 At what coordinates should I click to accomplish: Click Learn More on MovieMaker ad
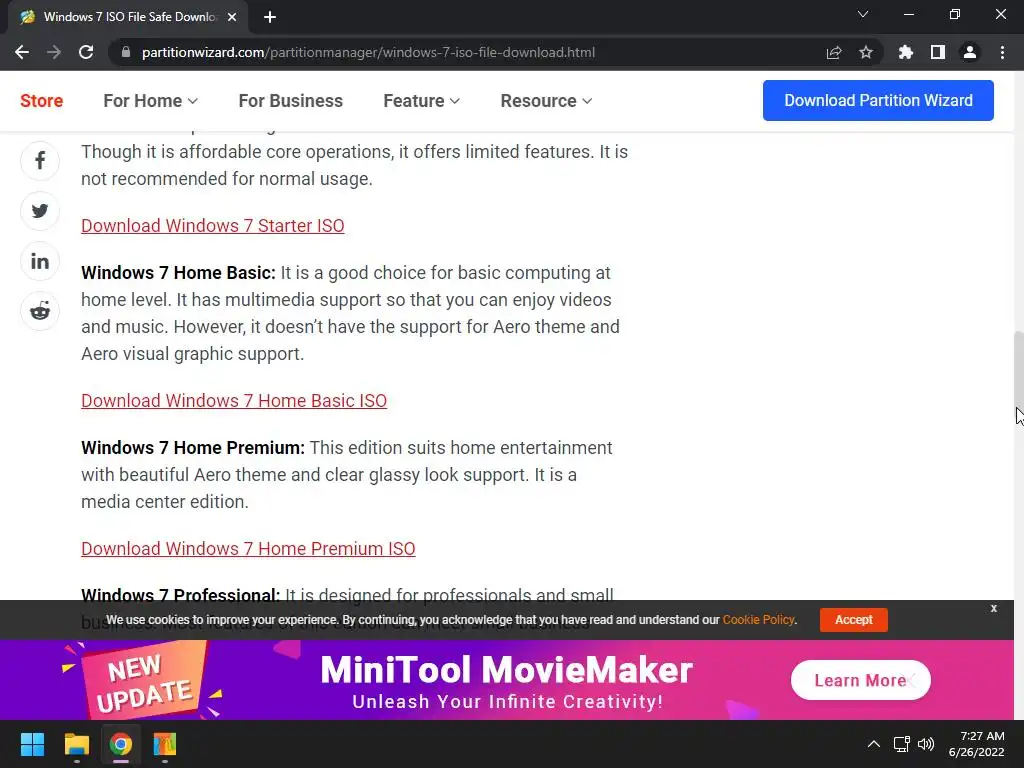point(861,680)
